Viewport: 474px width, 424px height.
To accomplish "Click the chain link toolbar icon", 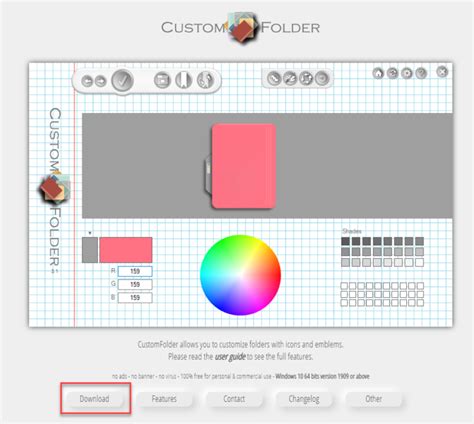I will tap(274, 79).
